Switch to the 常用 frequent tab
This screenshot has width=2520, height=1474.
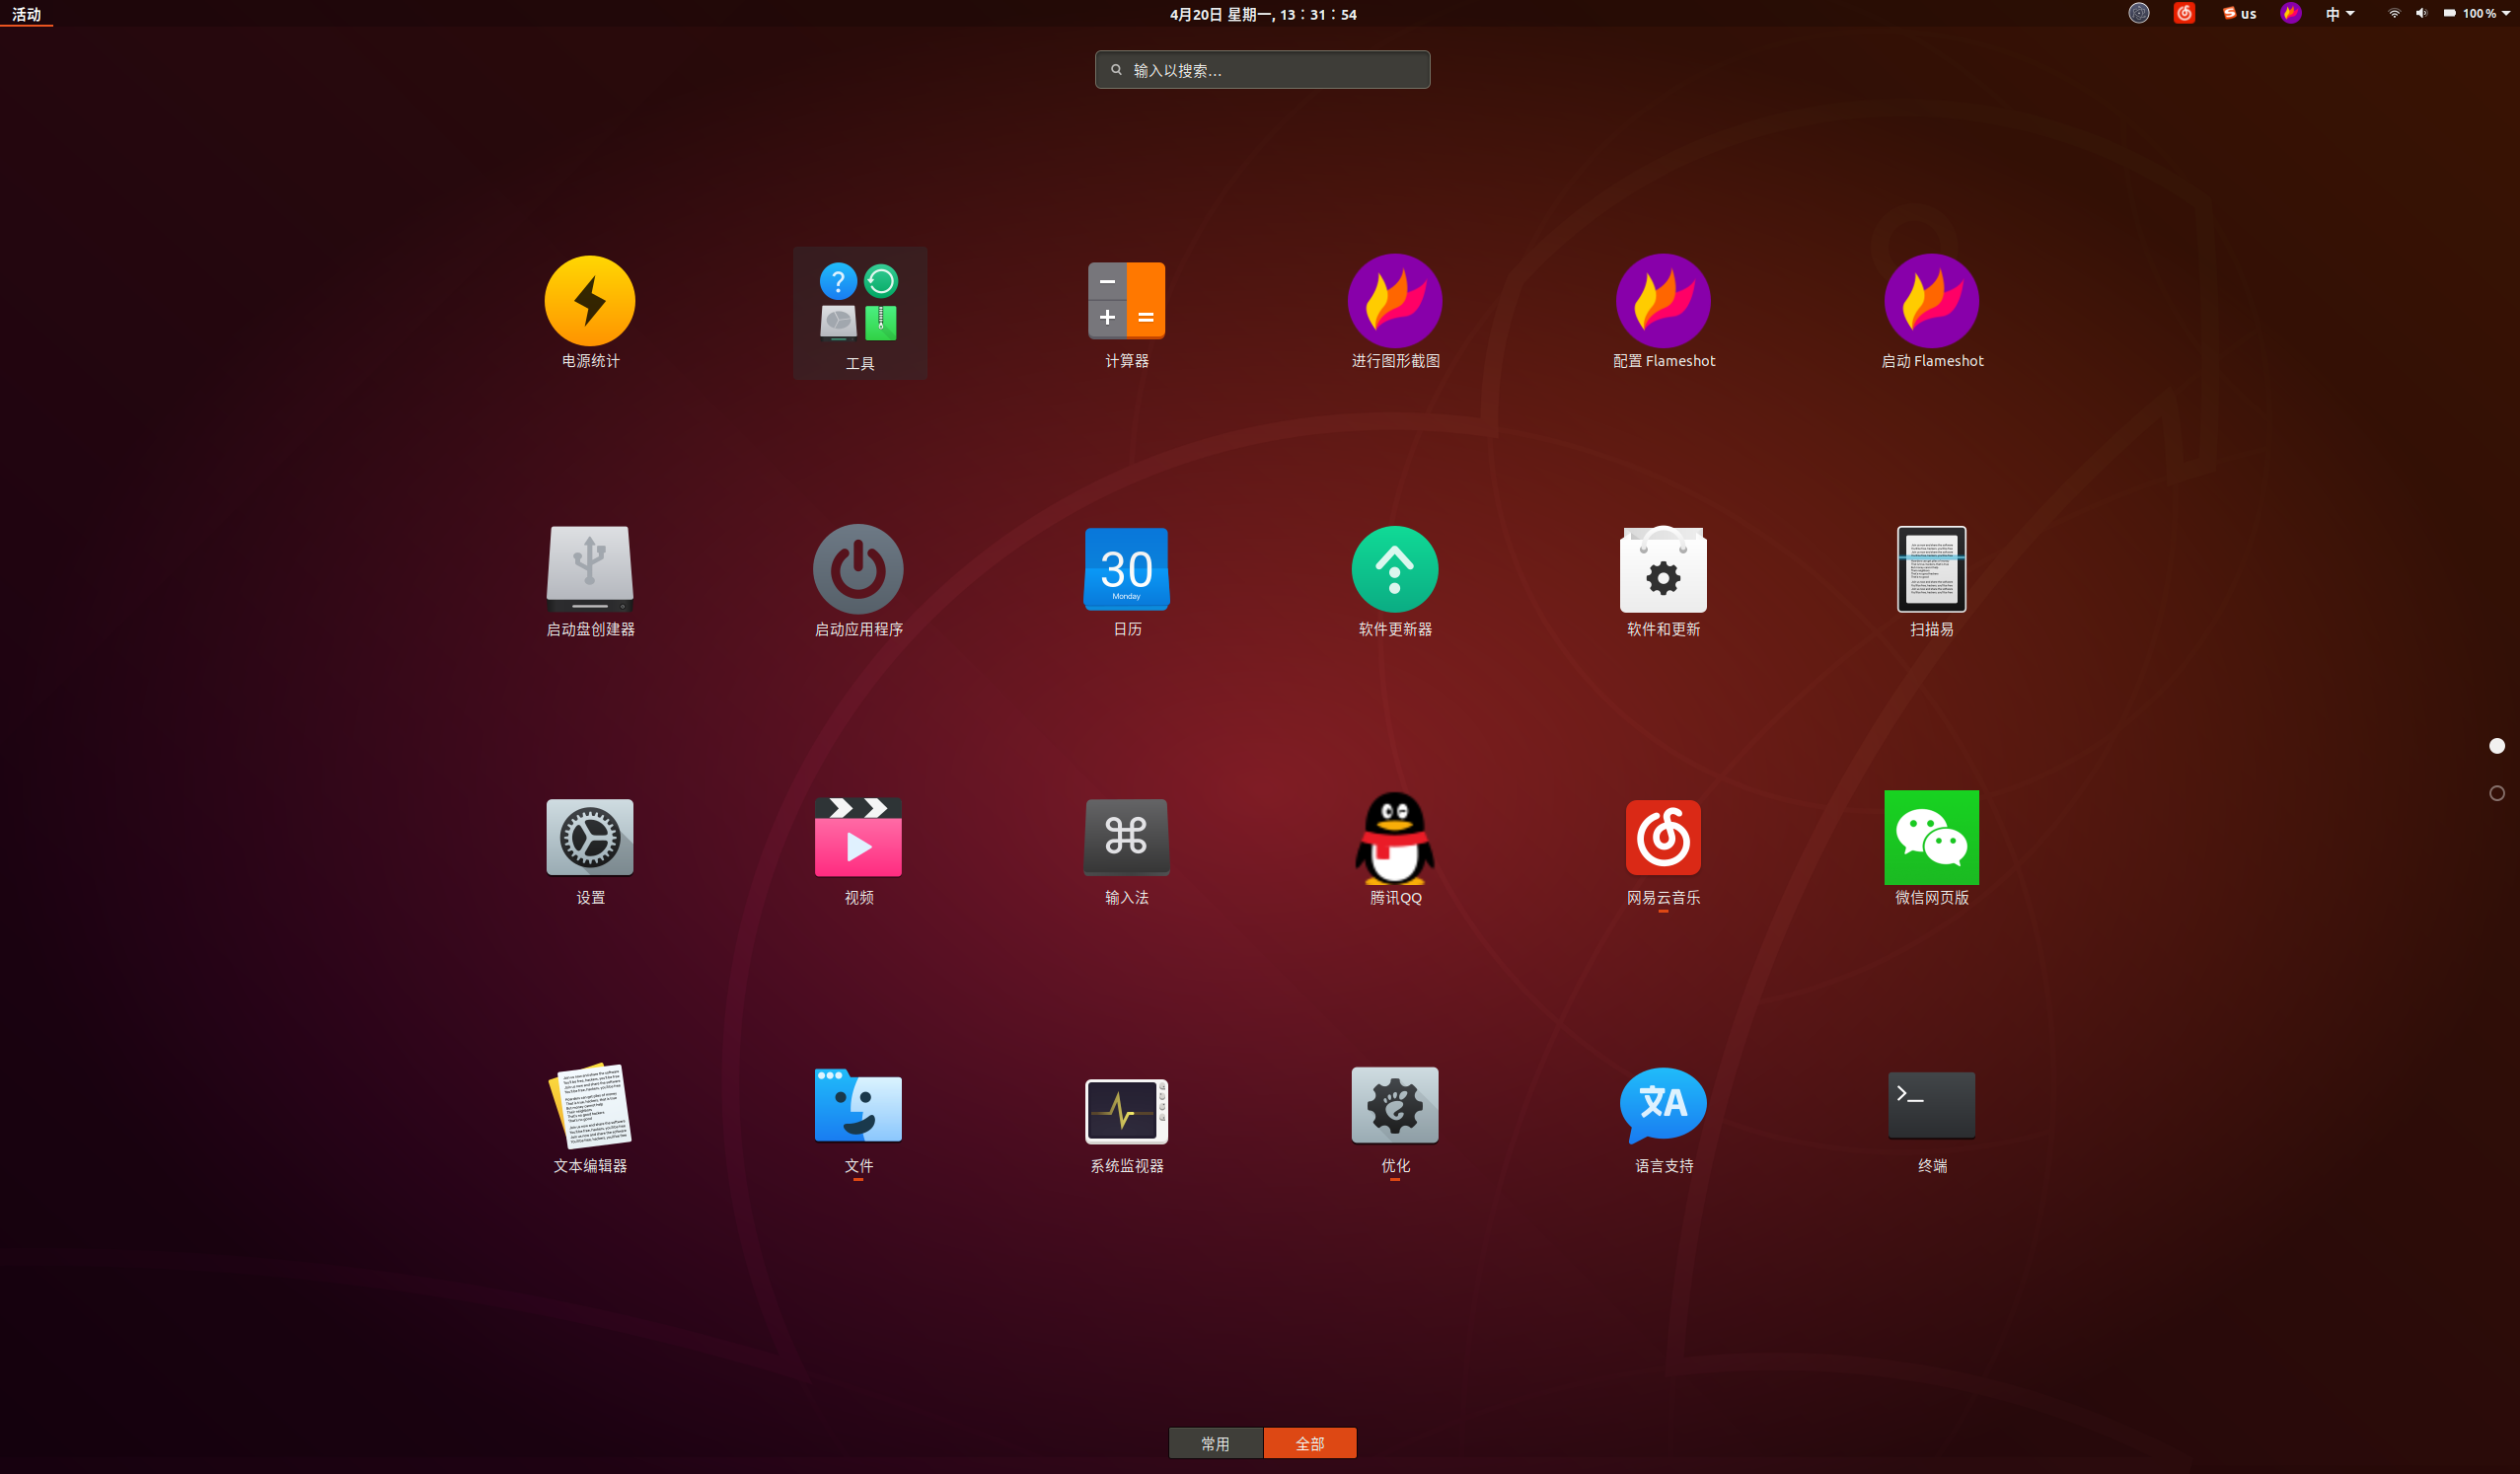pos(1214,1443)
